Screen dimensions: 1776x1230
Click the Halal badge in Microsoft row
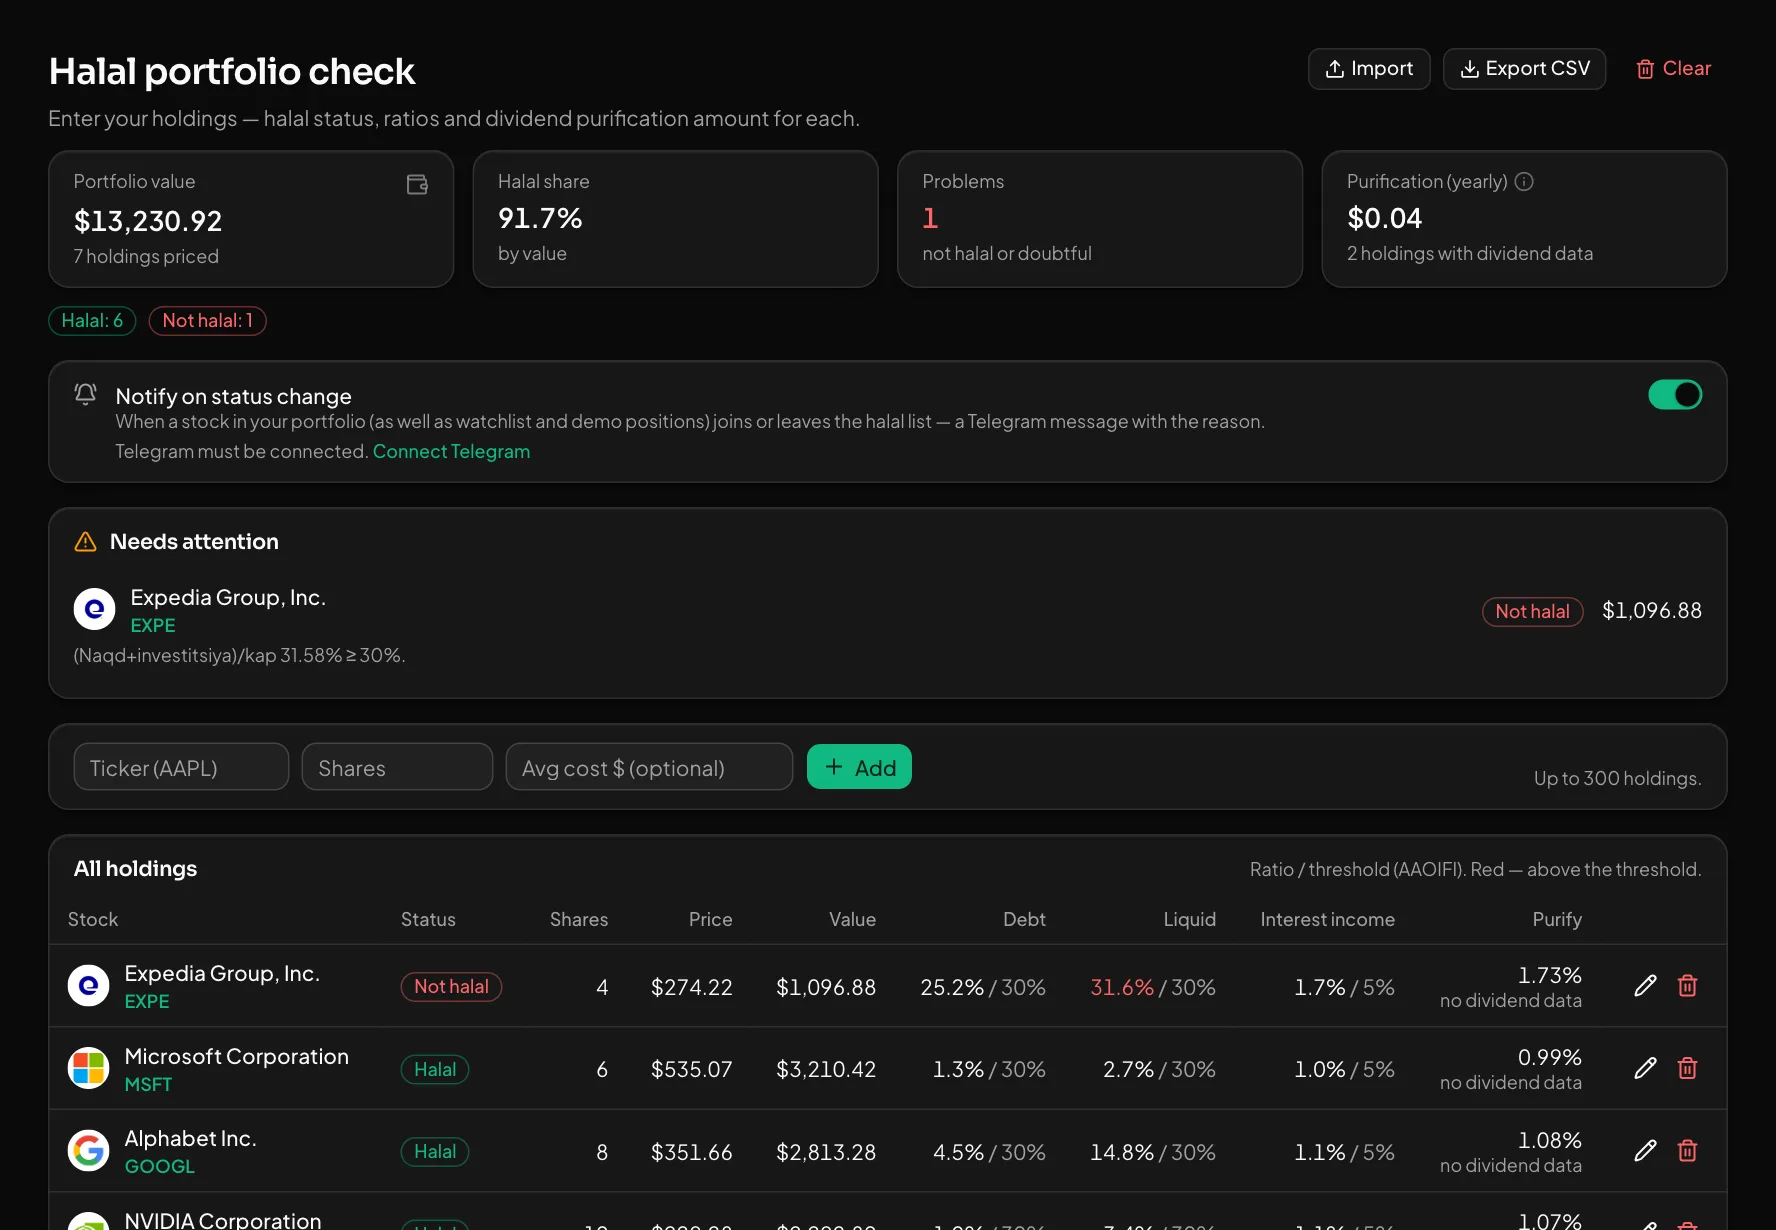point(435,1070)
